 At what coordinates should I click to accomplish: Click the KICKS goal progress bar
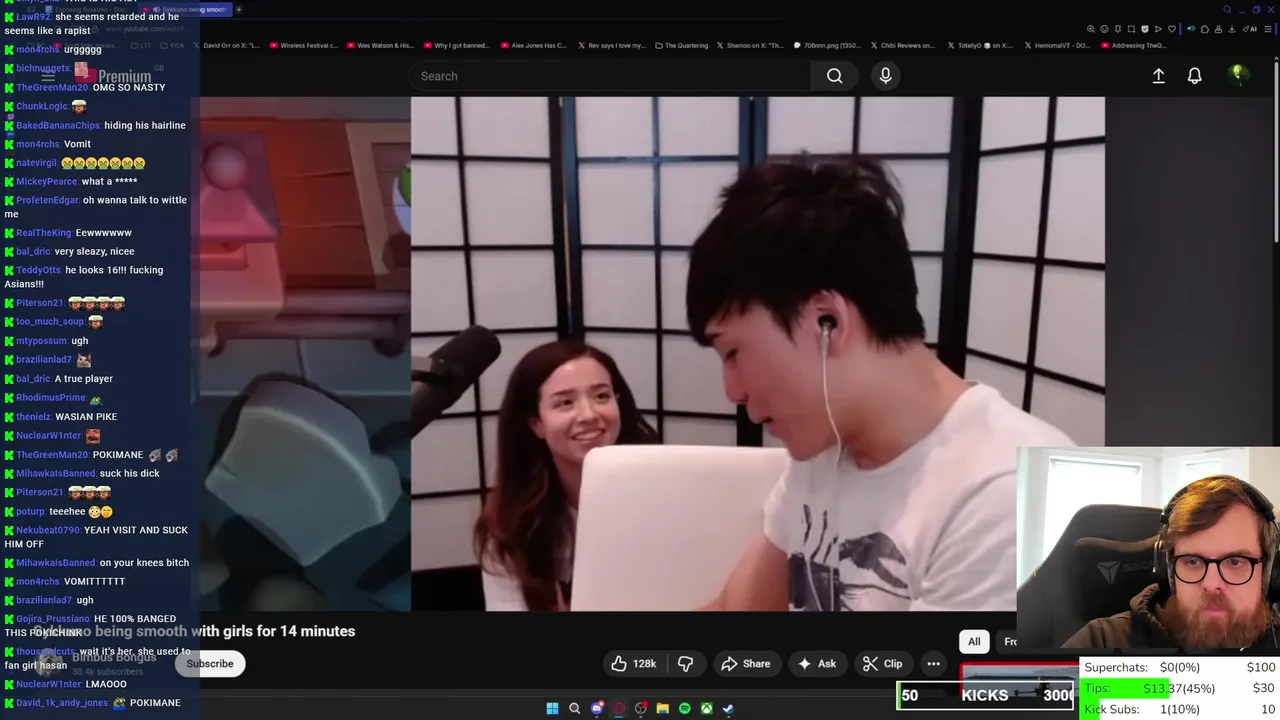987,695
